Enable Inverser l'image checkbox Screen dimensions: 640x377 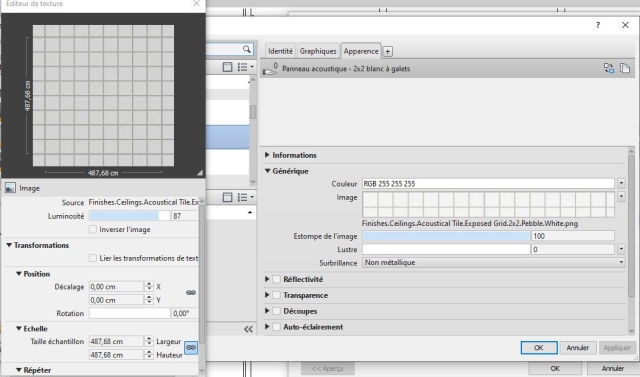(93, 229)
